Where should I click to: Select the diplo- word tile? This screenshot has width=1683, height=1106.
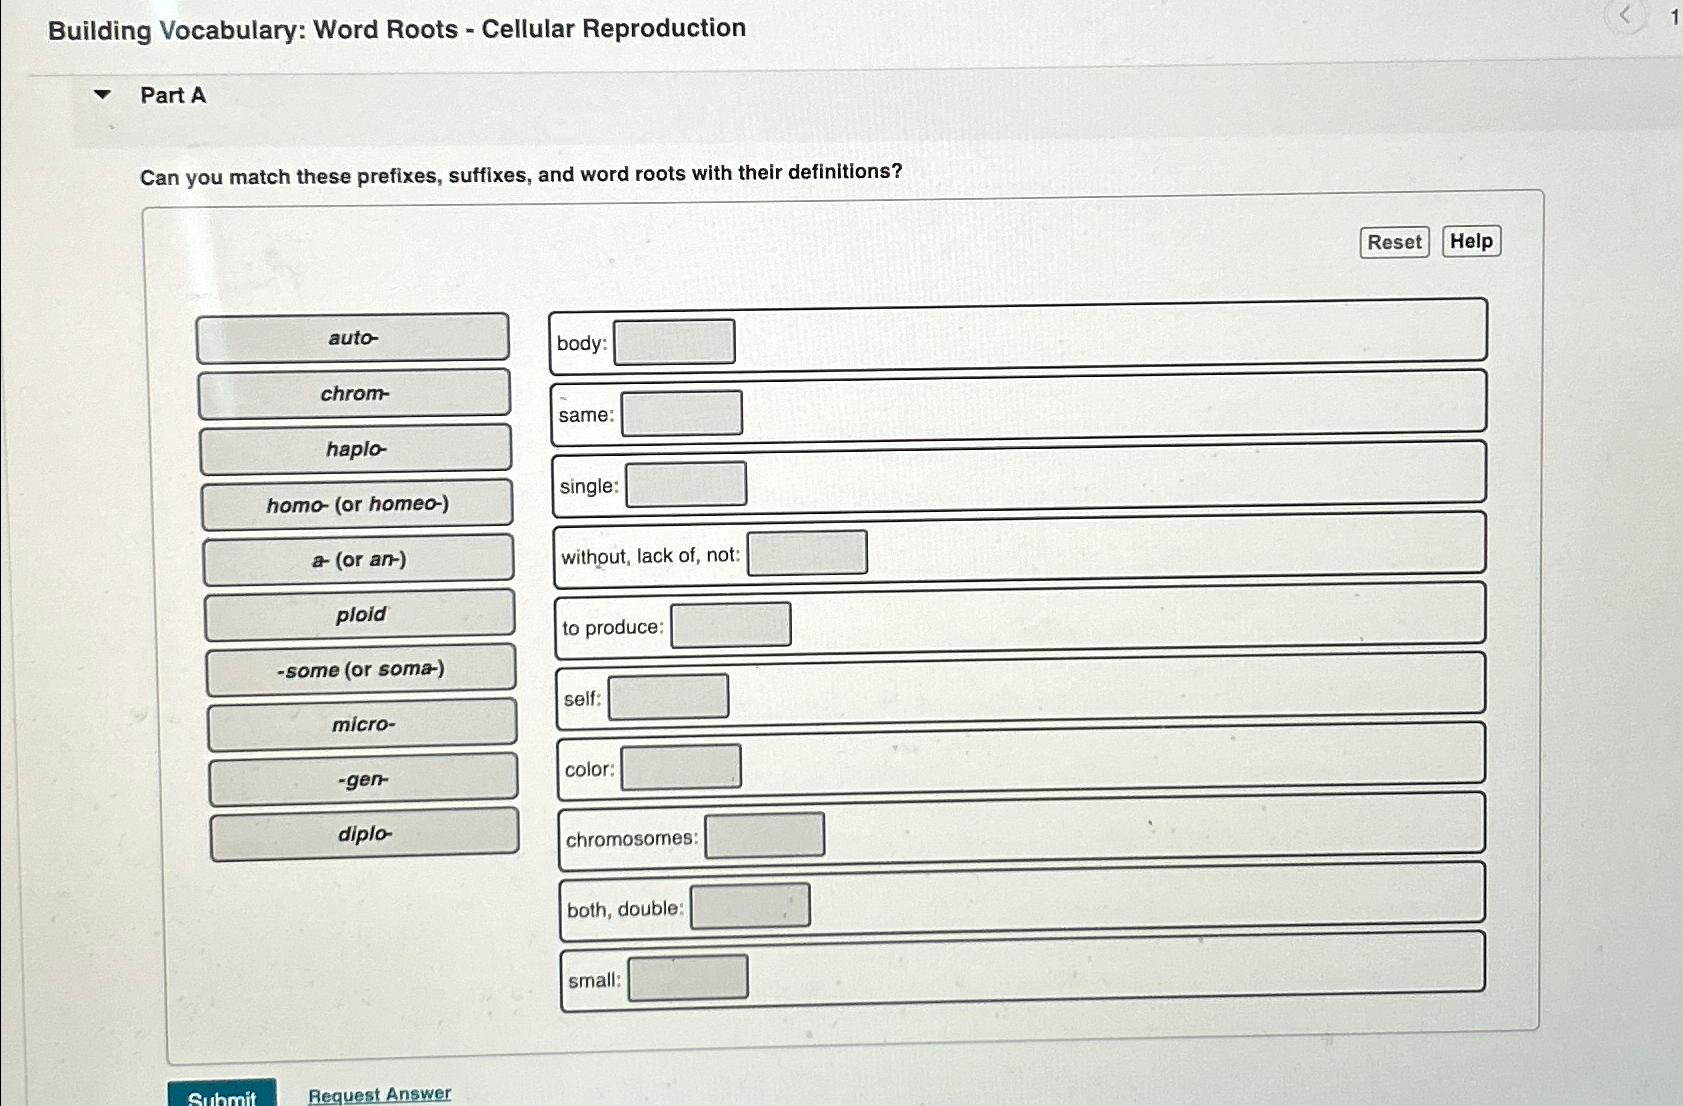365,832
